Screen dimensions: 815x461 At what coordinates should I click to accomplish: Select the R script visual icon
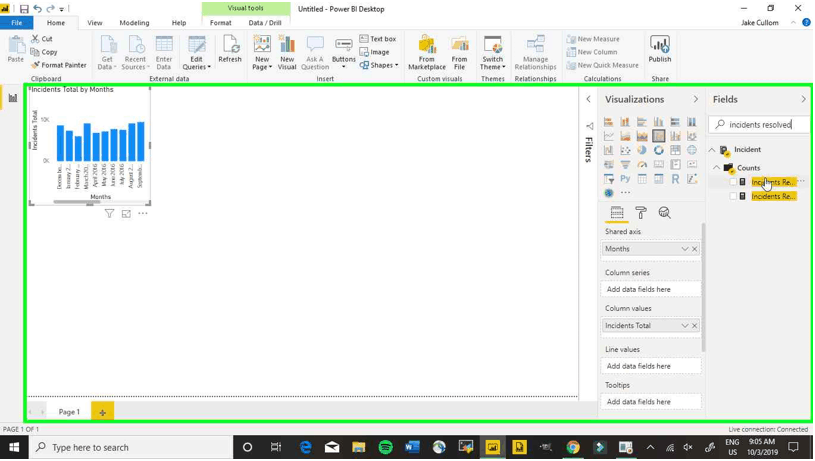[675, 179]
